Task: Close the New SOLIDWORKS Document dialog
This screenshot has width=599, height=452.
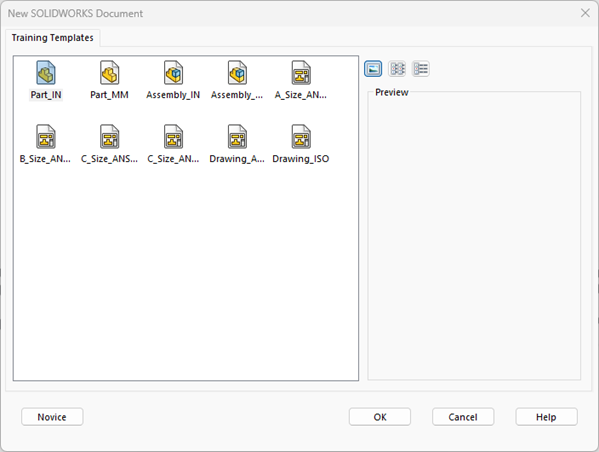Action: [585, 13]
